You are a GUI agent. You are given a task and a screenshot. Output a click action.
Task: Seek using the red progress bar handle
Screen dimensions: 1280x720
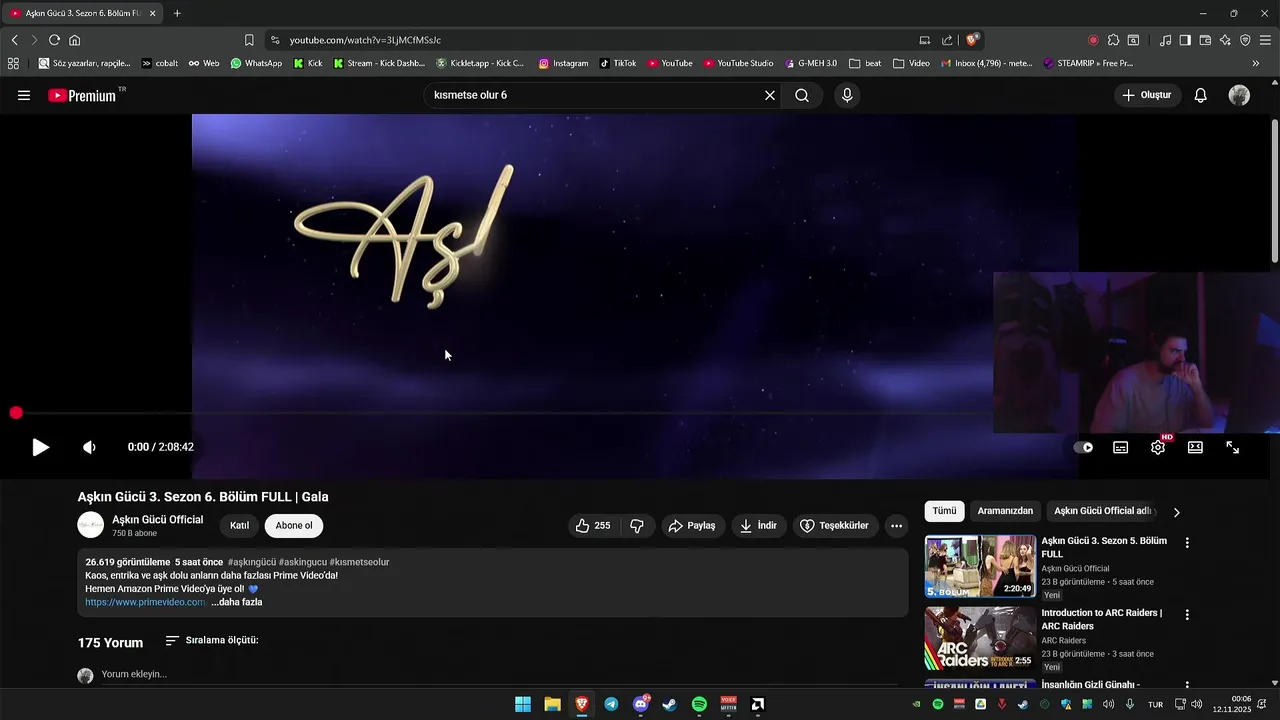[16, 413]
